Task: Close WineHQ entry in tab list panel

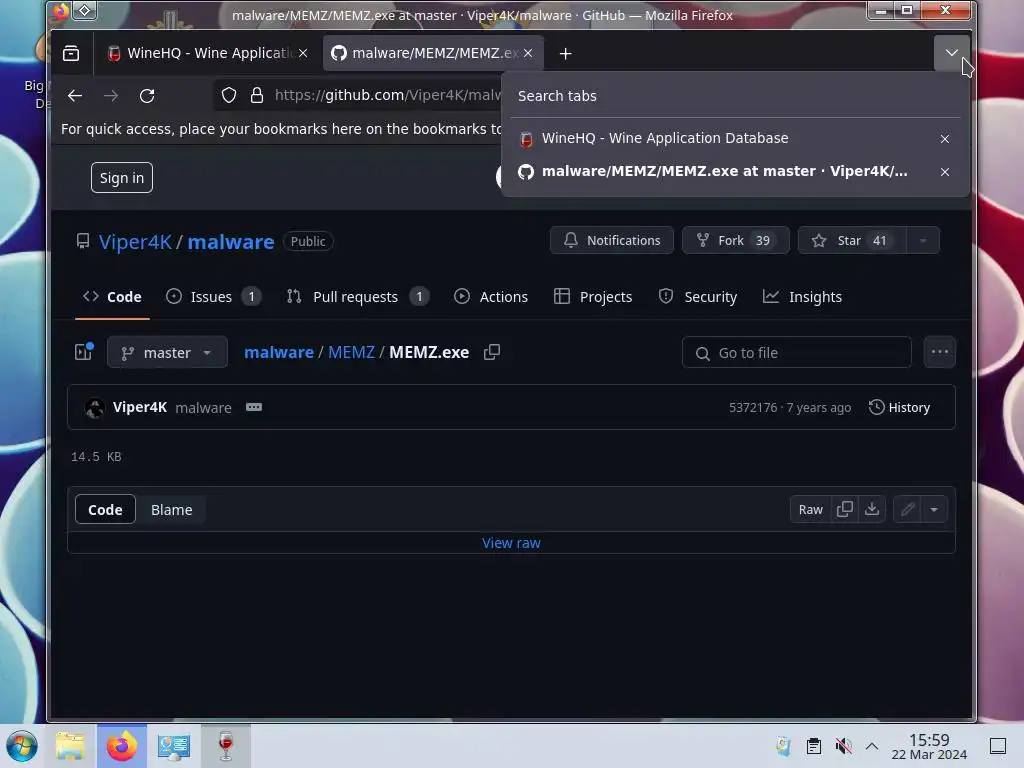Action: click(x=944, y=139)
